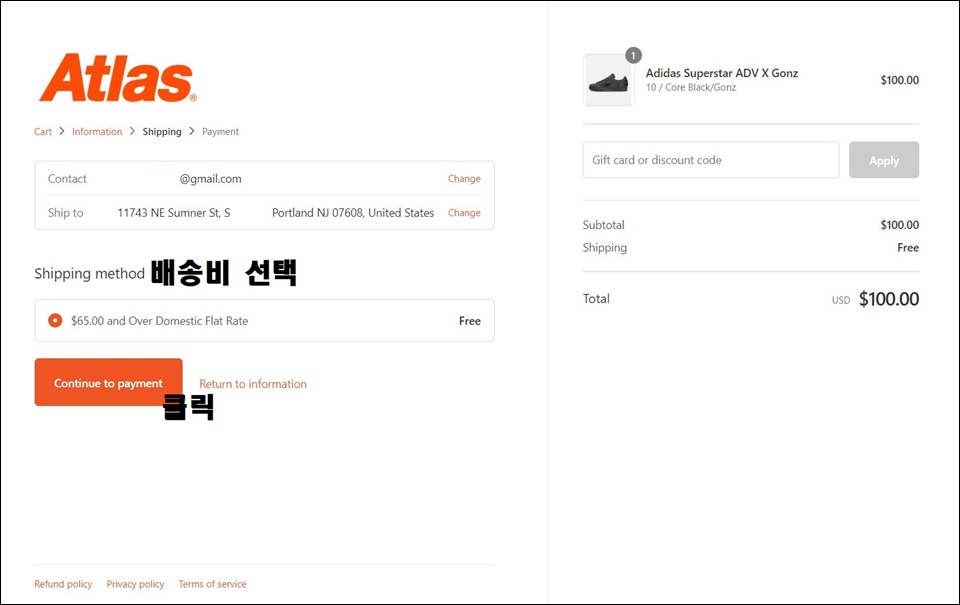Select the Shipping breadcrumb step
The height and width of the screenshot is (605, 960).
pyautogui.click(x=162, y=132)
